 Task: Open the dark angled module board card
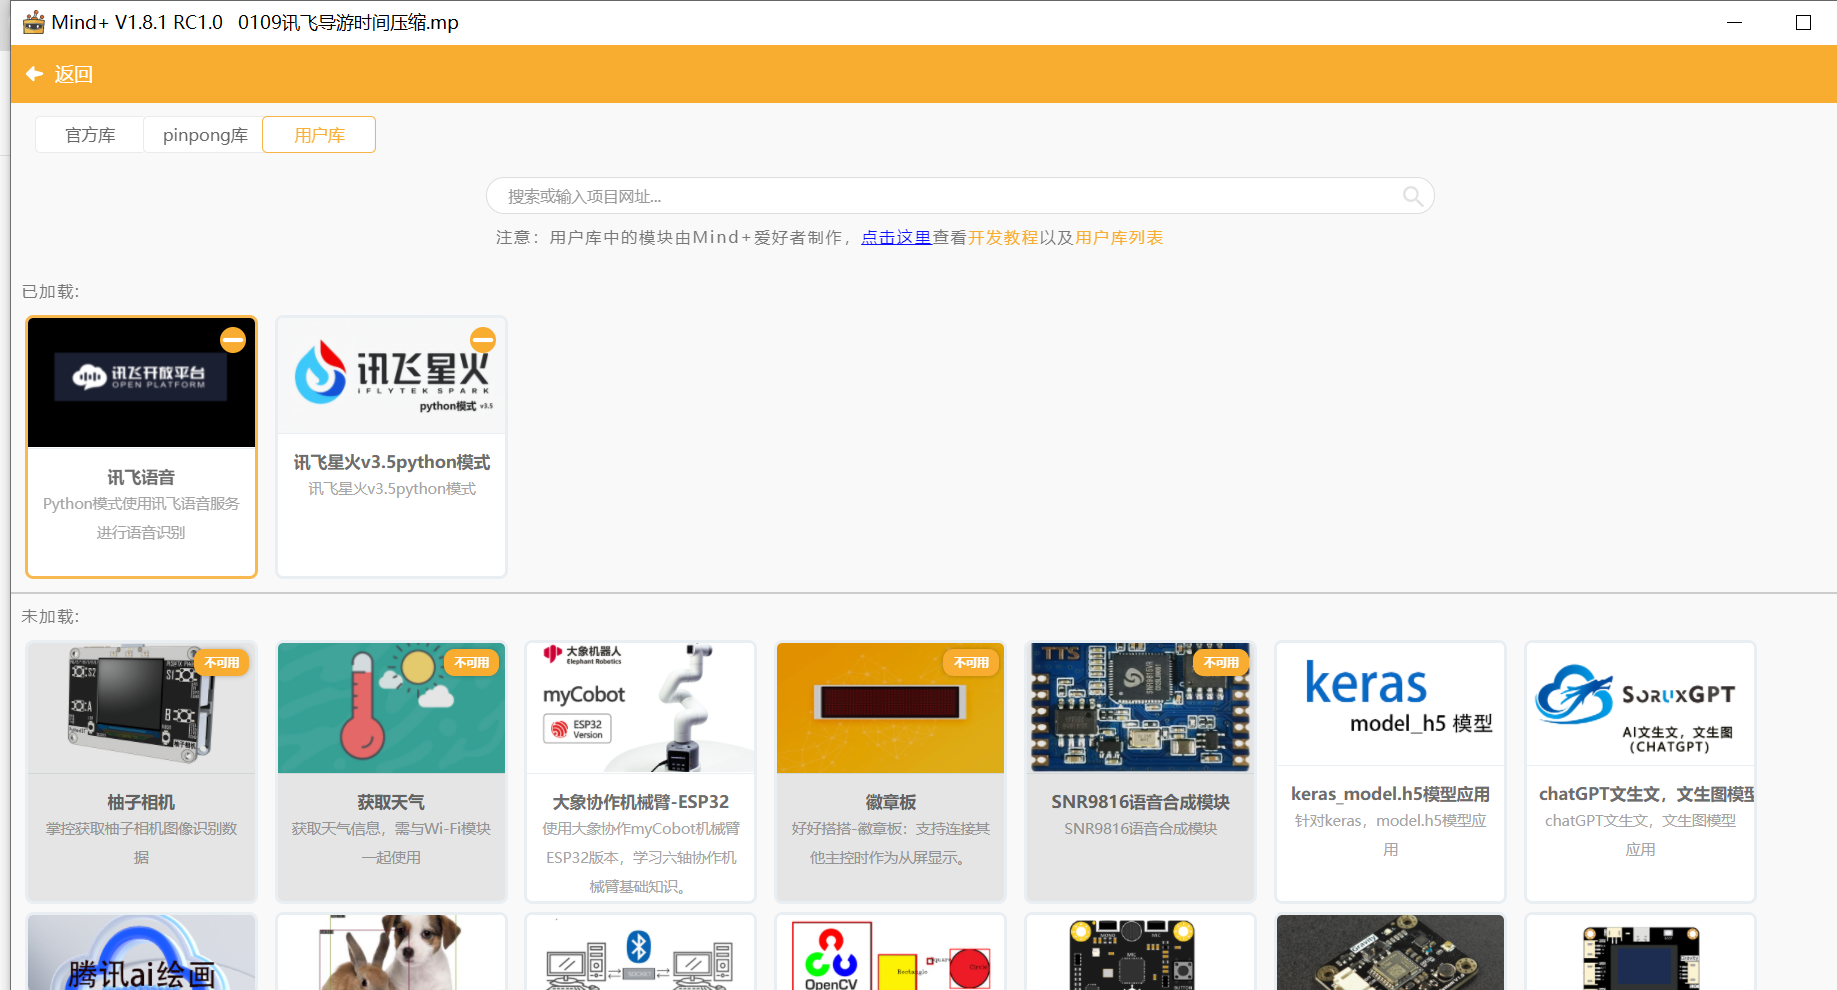coord(1390,952)
